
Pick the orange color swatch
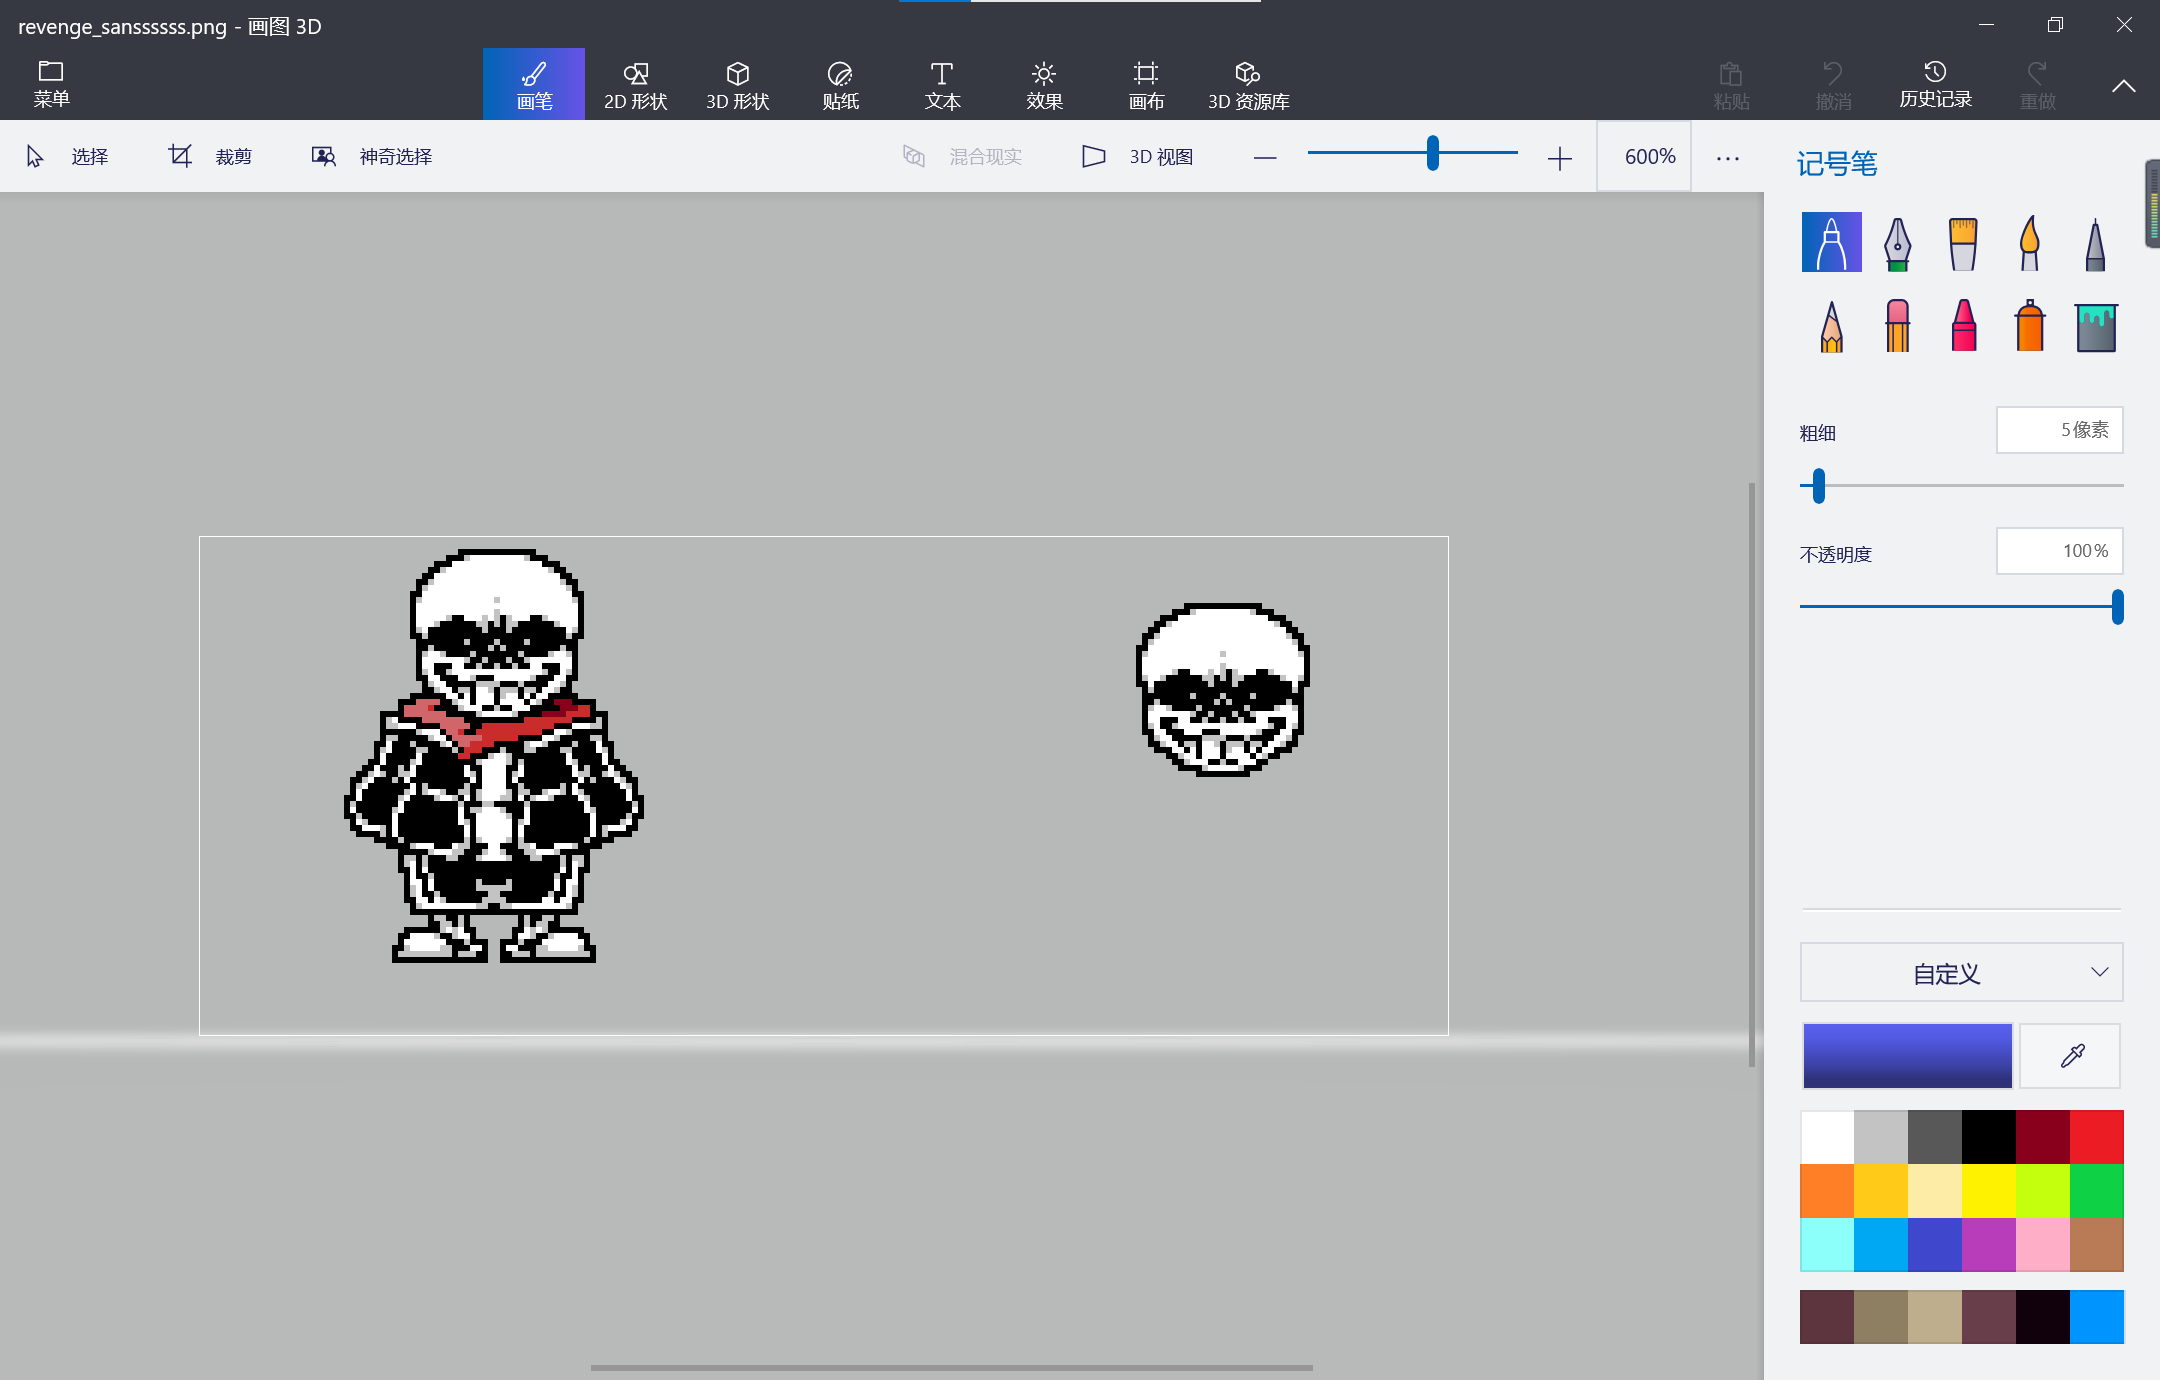click(1827, 1191)
